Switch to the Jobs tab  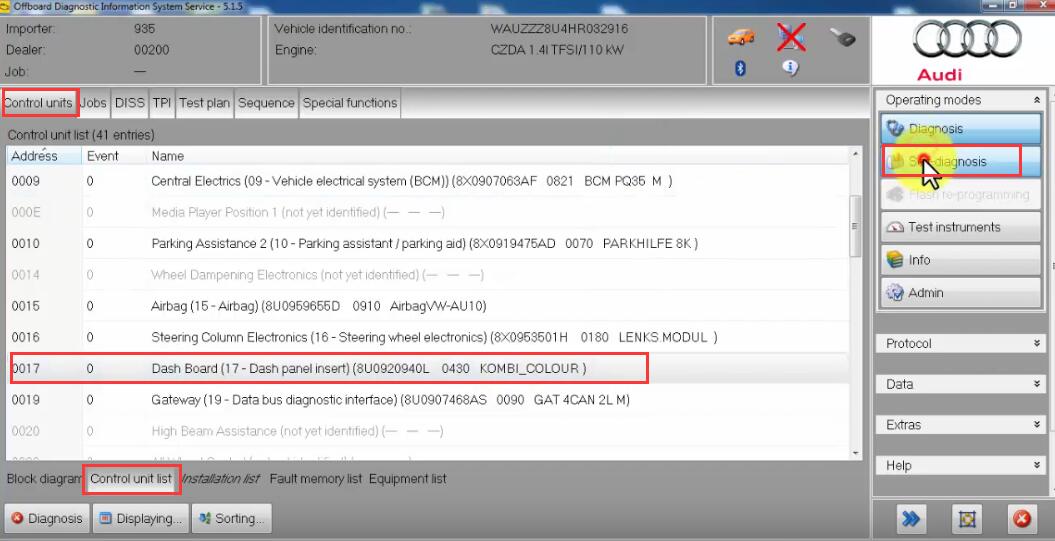(93, 103)
